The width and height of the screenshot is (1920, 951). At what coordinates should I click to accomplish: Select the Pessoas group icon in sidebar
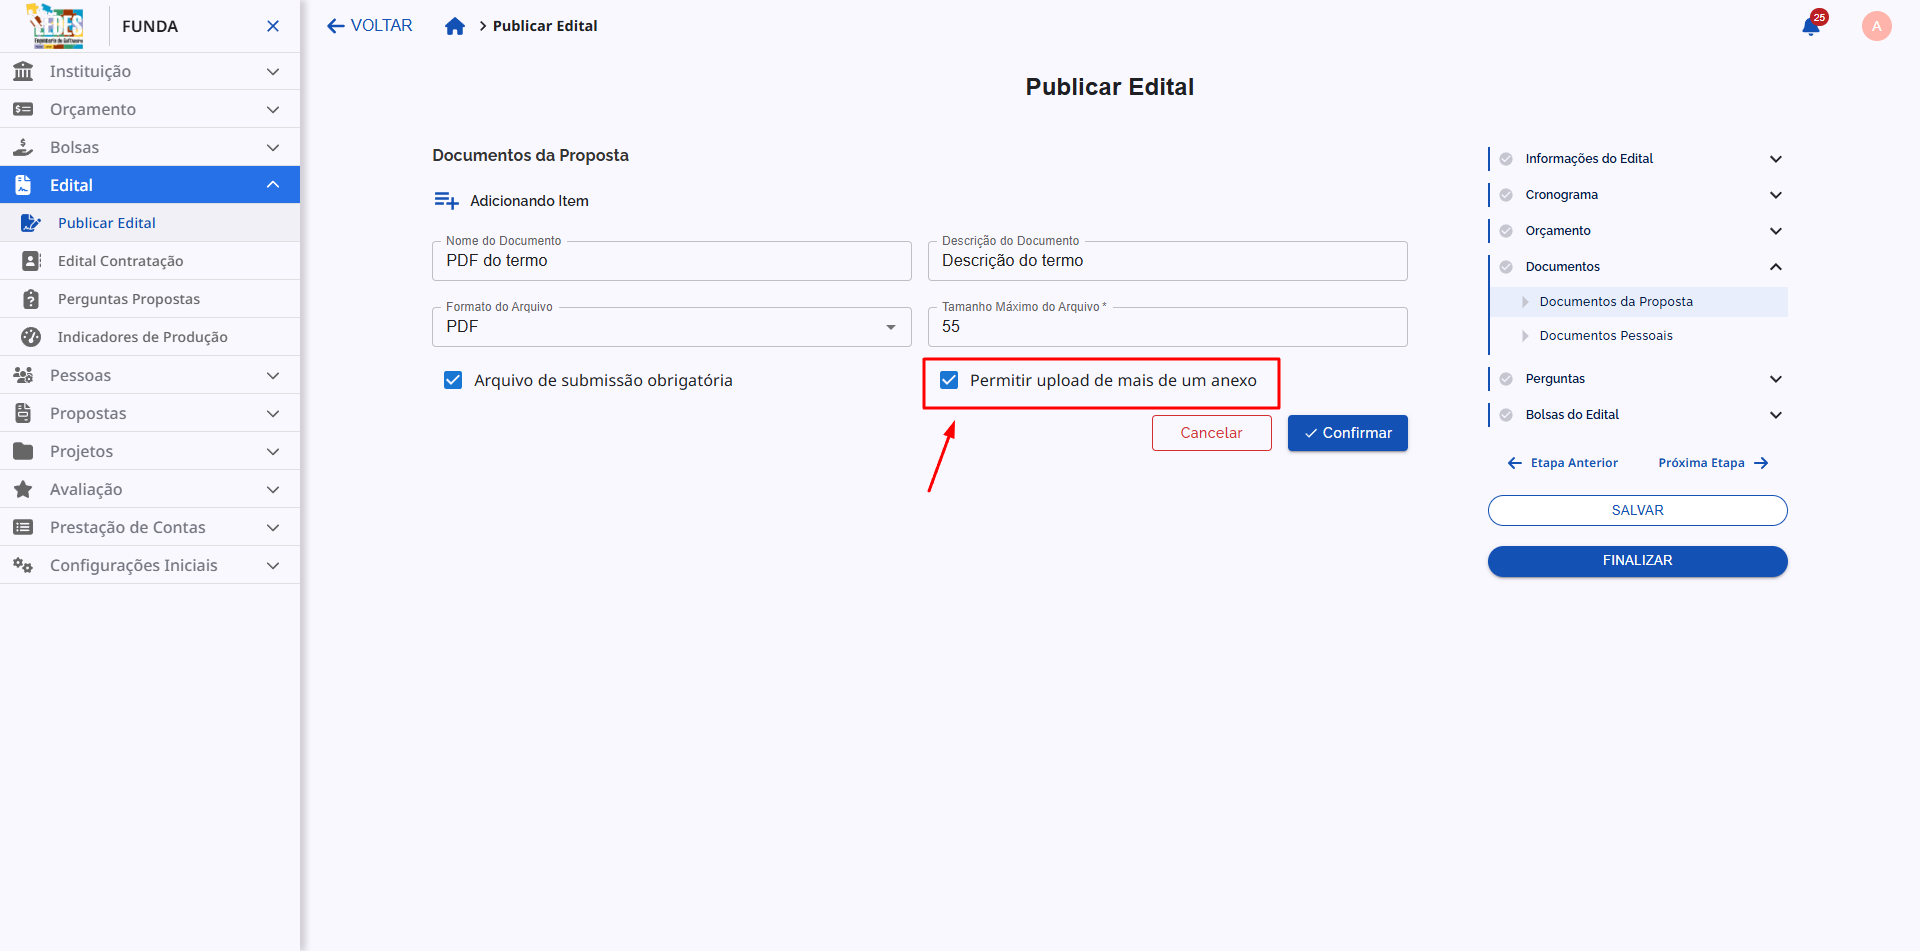[23, 375]
